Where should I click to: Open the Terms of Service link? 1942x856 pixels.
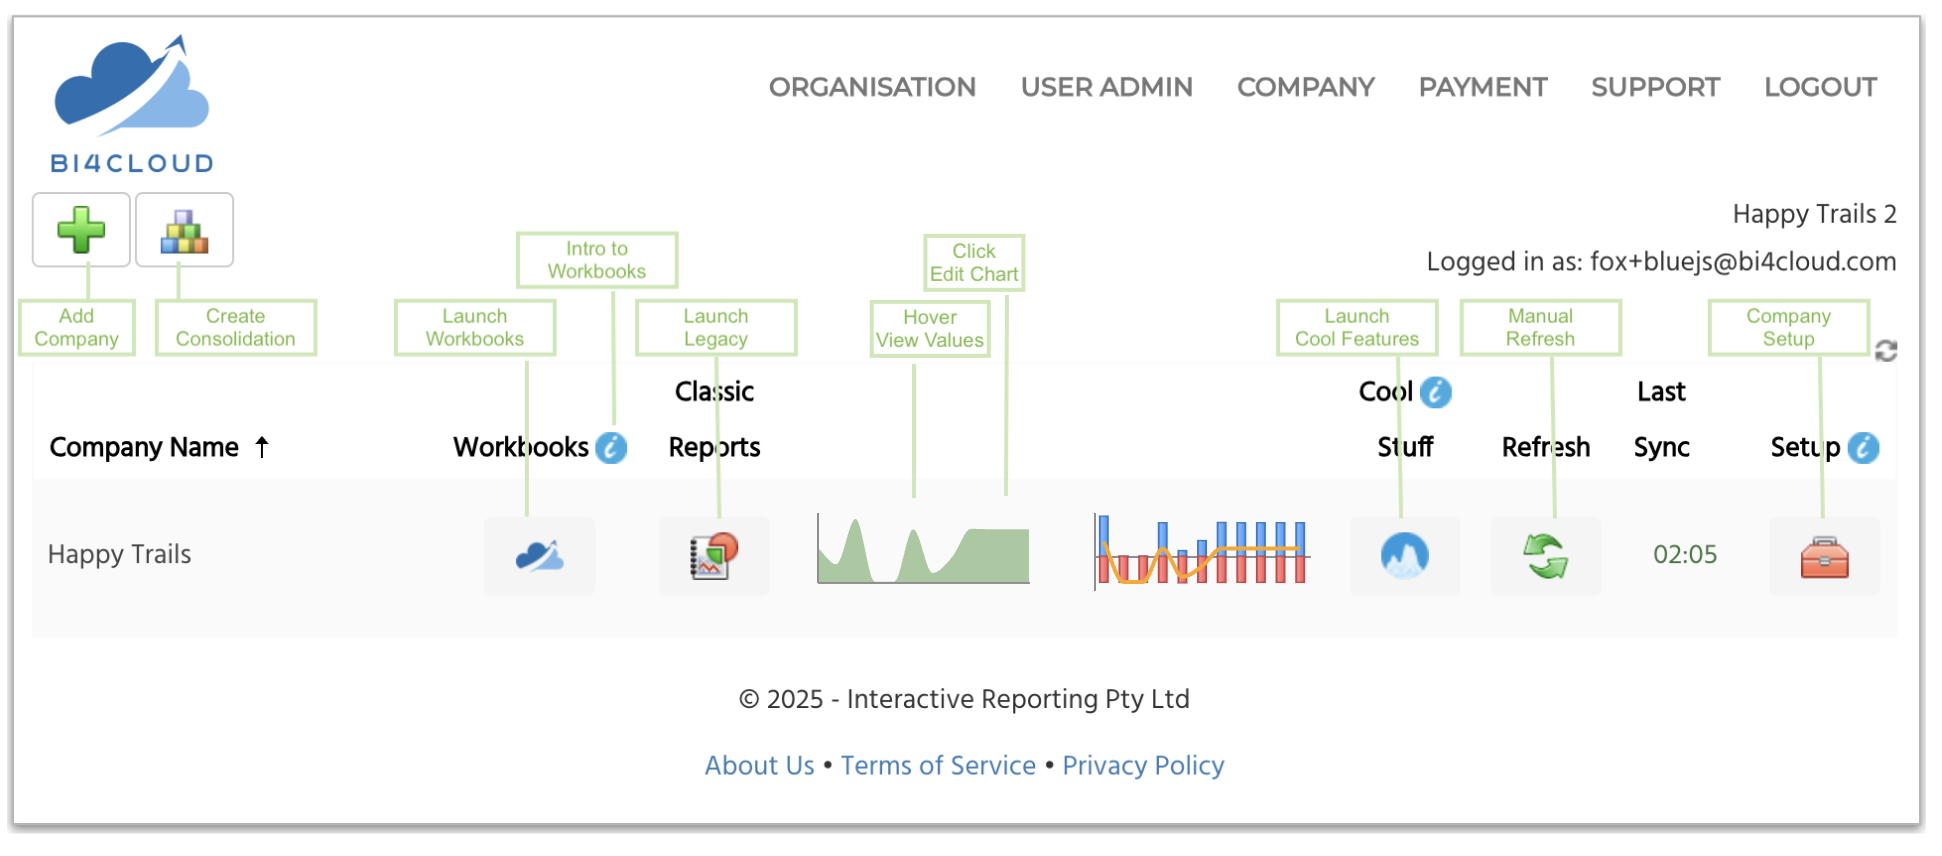(x=938, y=765)
